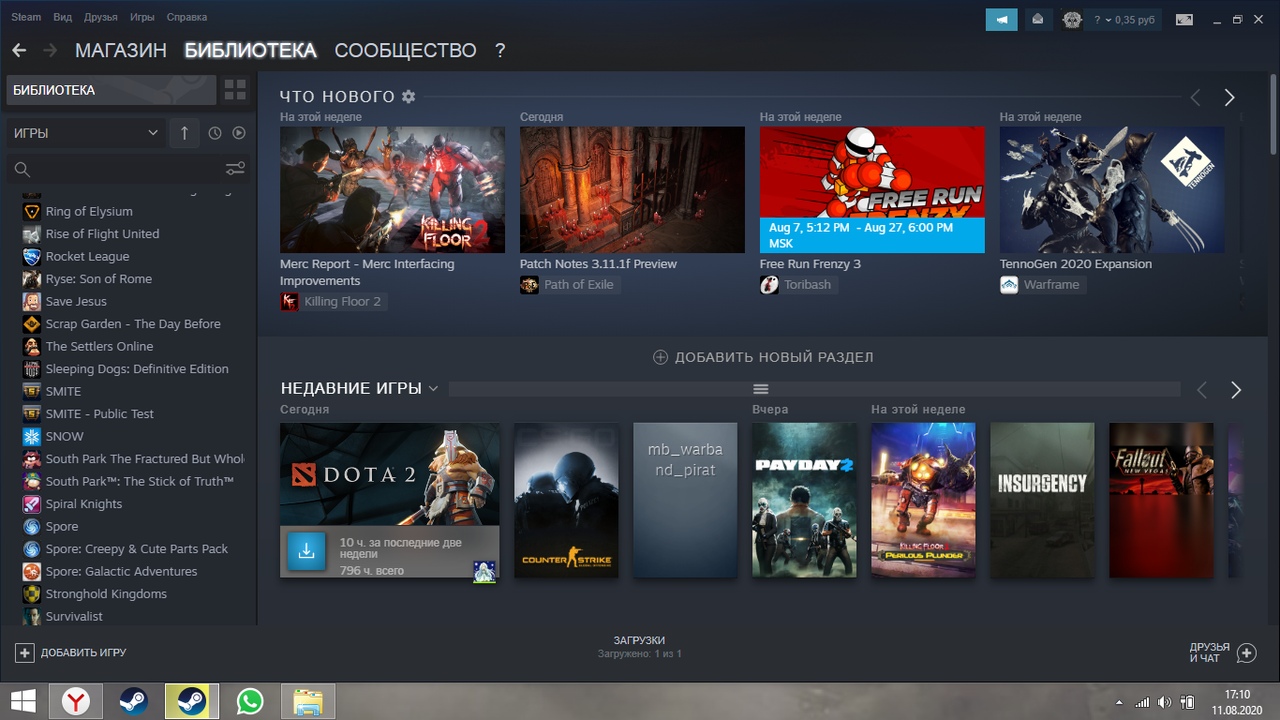Open the Друзья menu
Viewport: 1280px width, 720px height.
(101, 17)
